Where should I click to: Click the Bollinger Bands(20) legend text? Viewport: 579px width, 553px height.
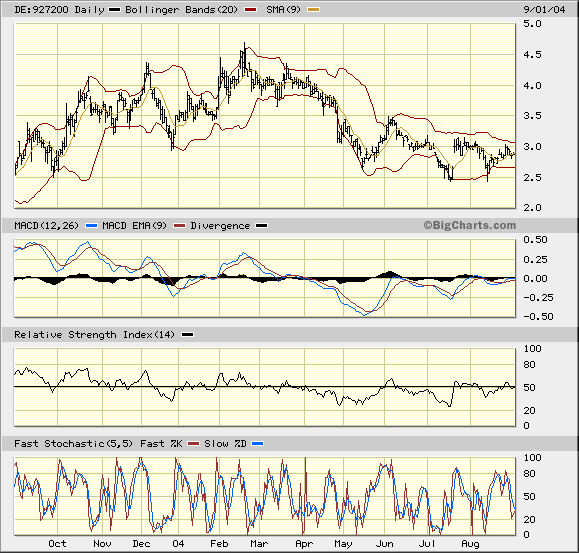[x=181, y=10]
